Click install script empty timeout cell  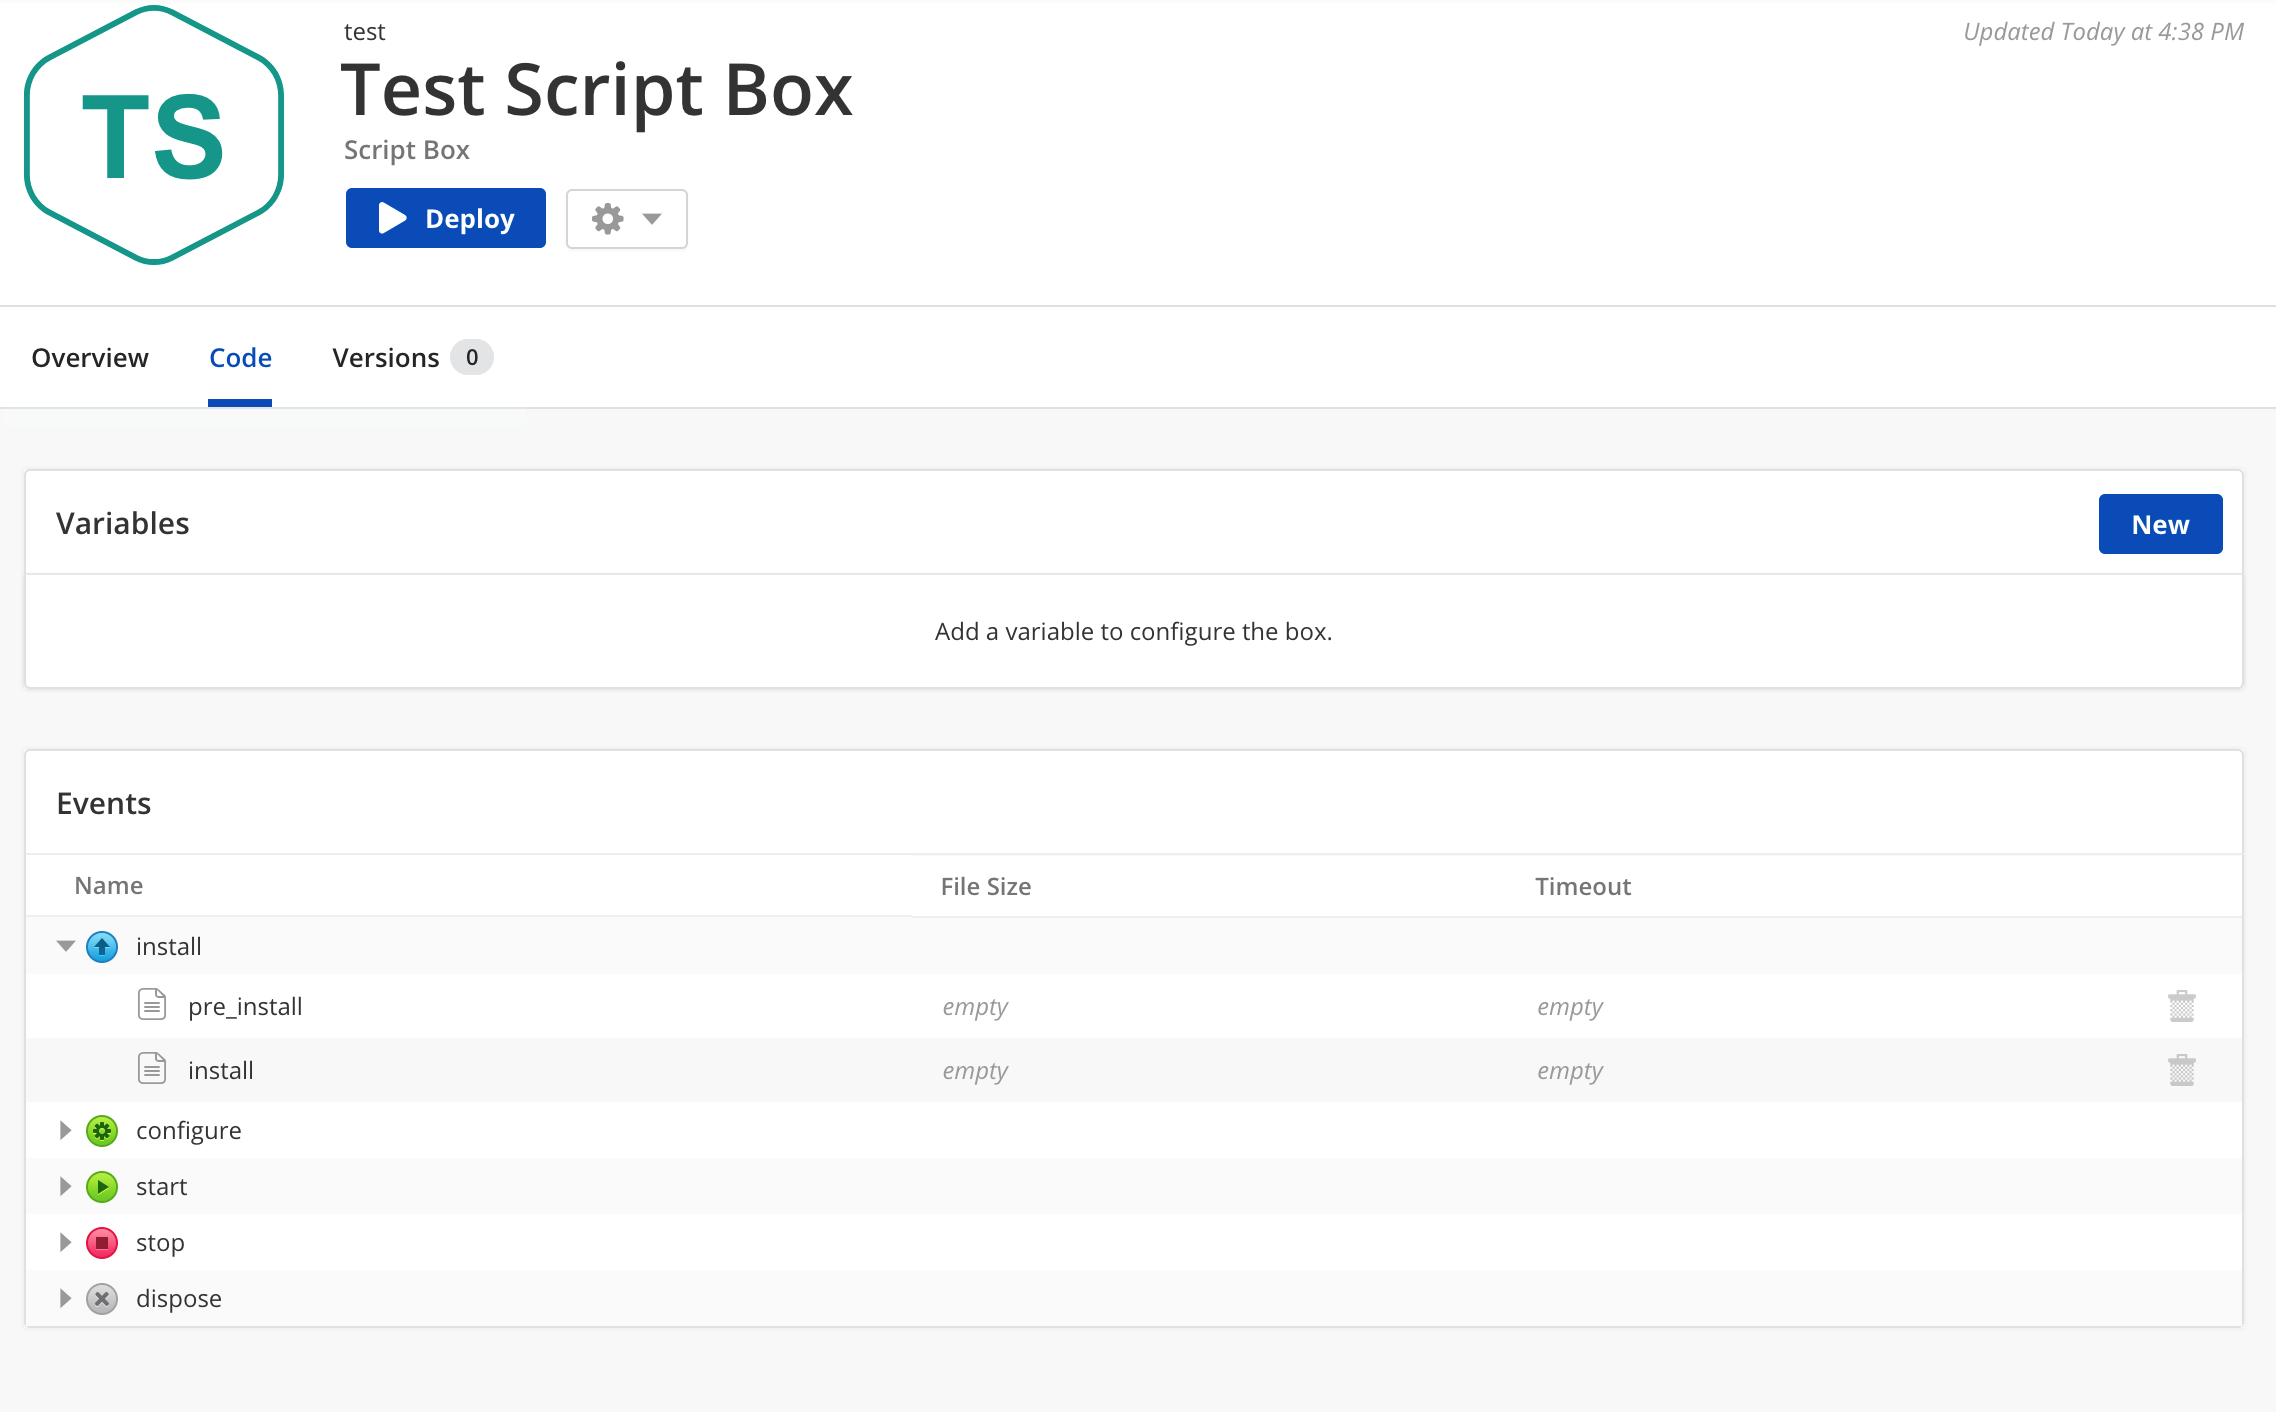(1570, 1071)
